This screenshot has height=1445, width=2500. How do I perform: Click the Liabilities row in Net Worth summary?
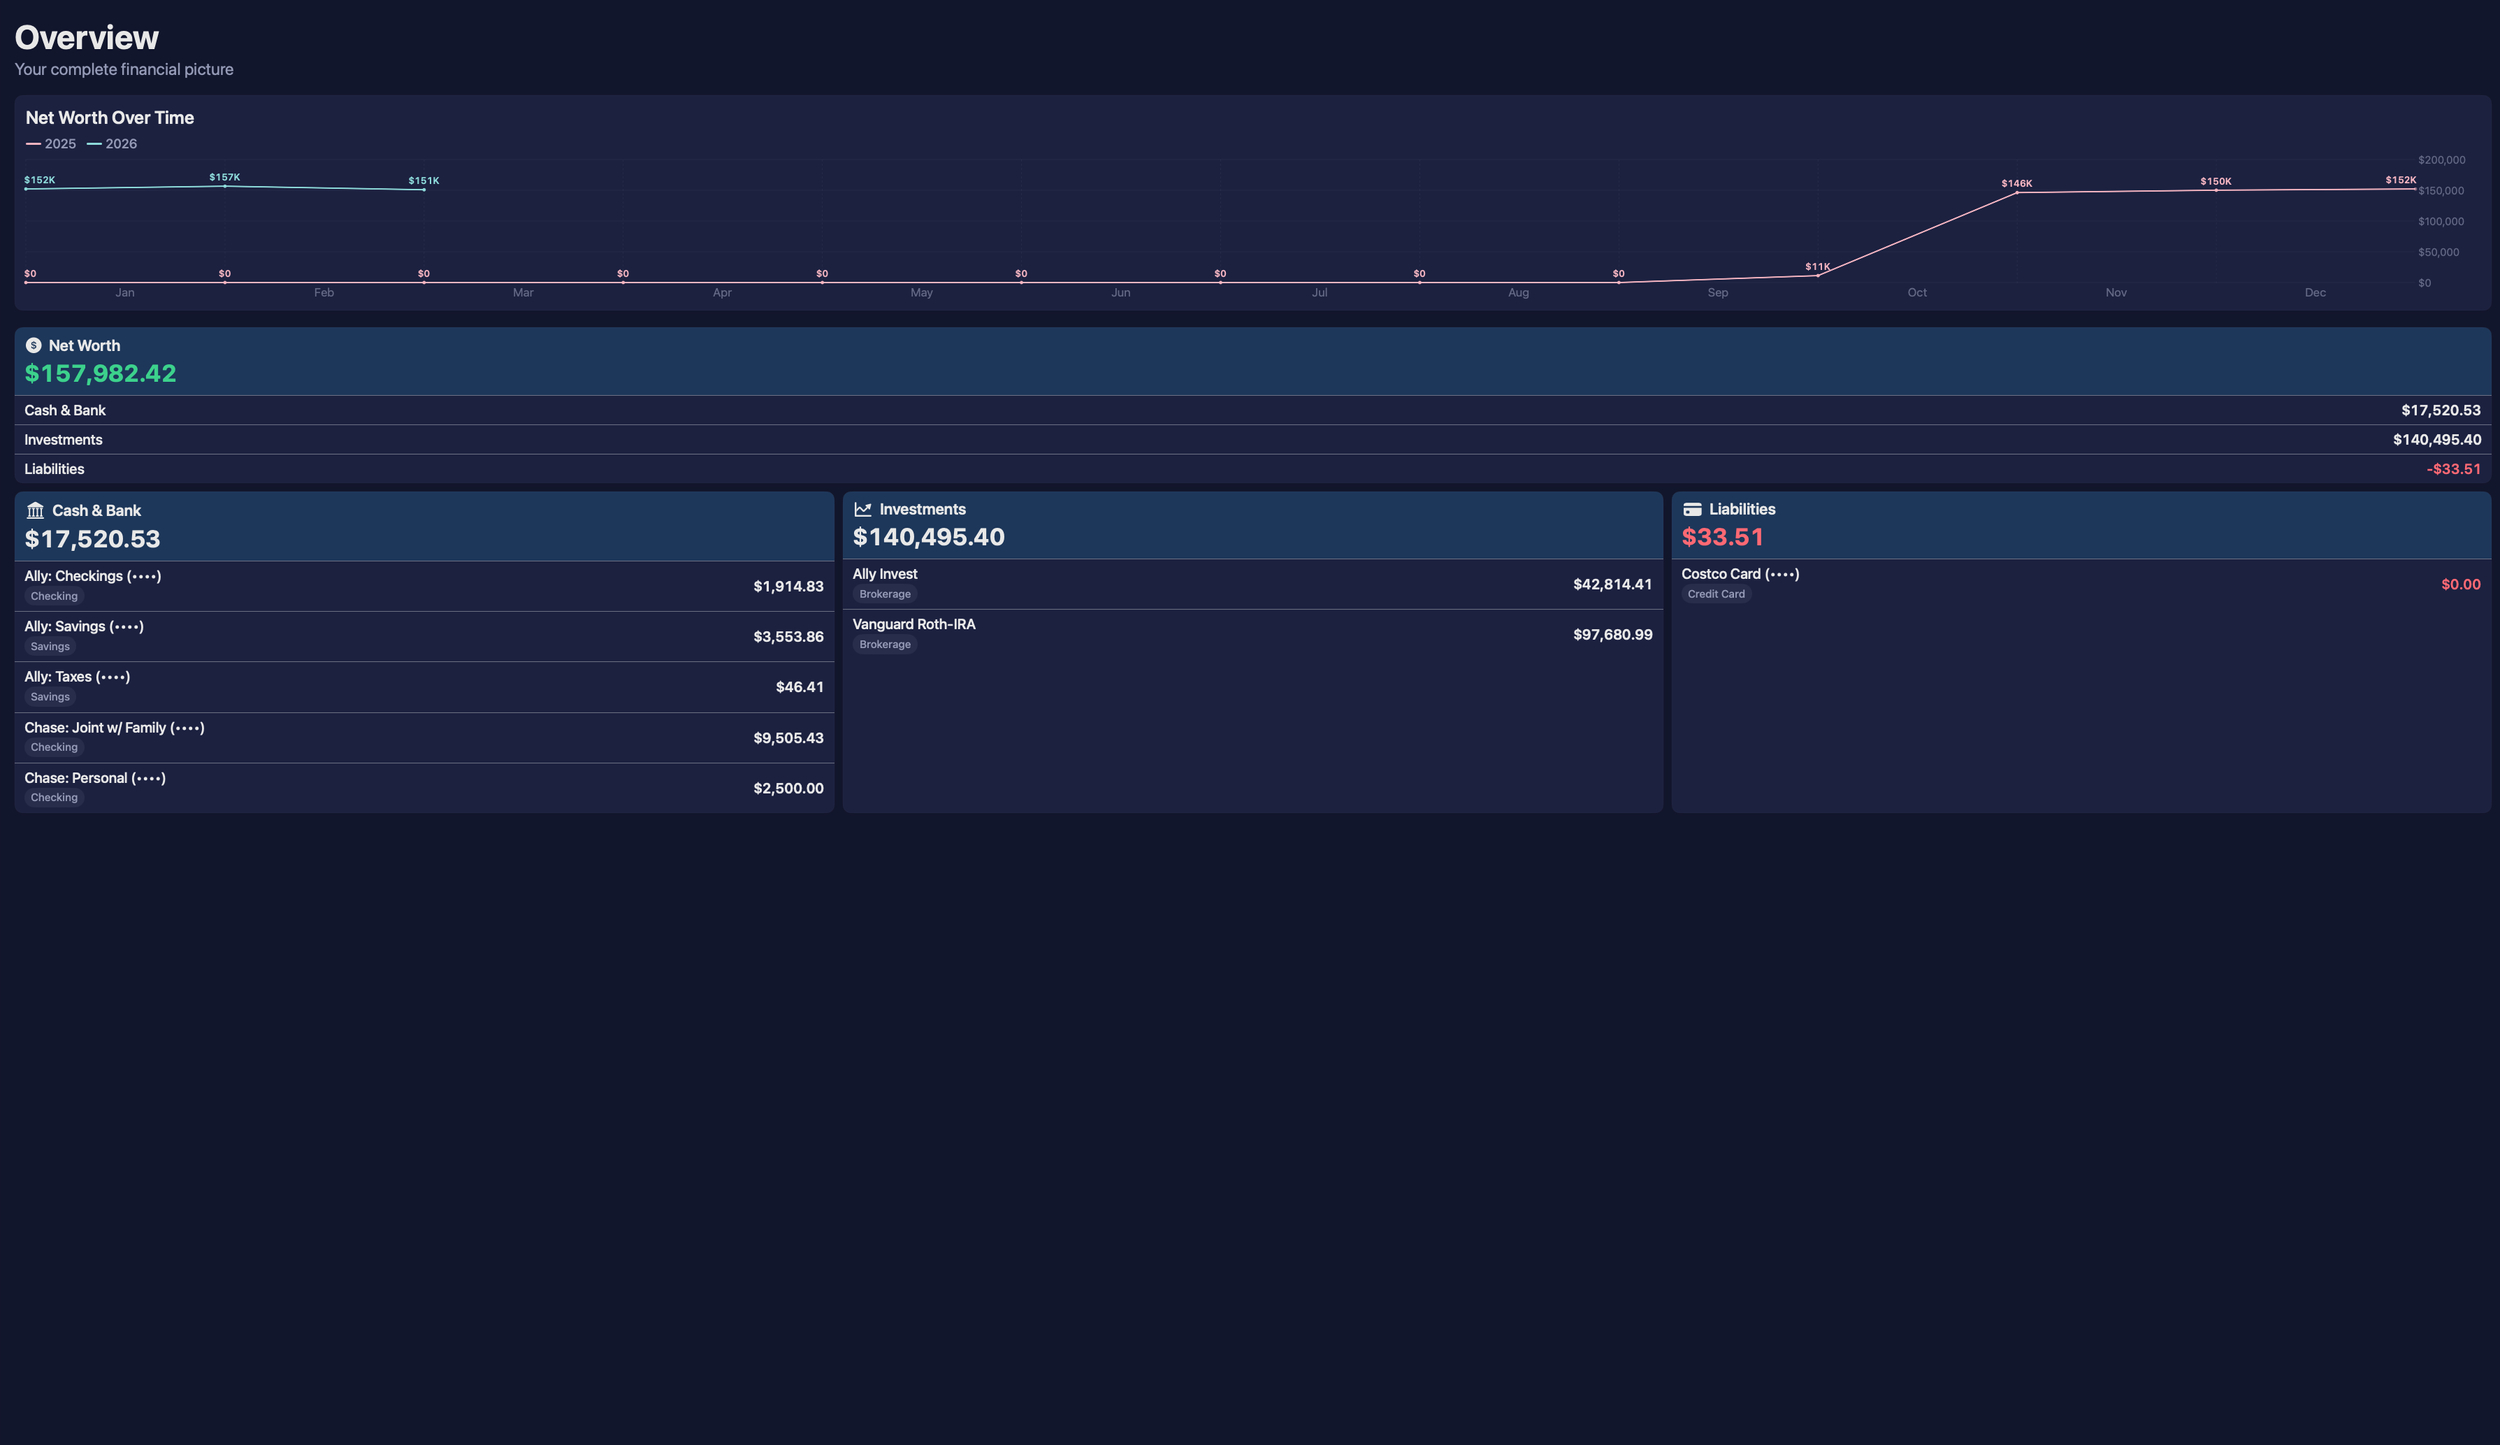[x=1252, y=469]
